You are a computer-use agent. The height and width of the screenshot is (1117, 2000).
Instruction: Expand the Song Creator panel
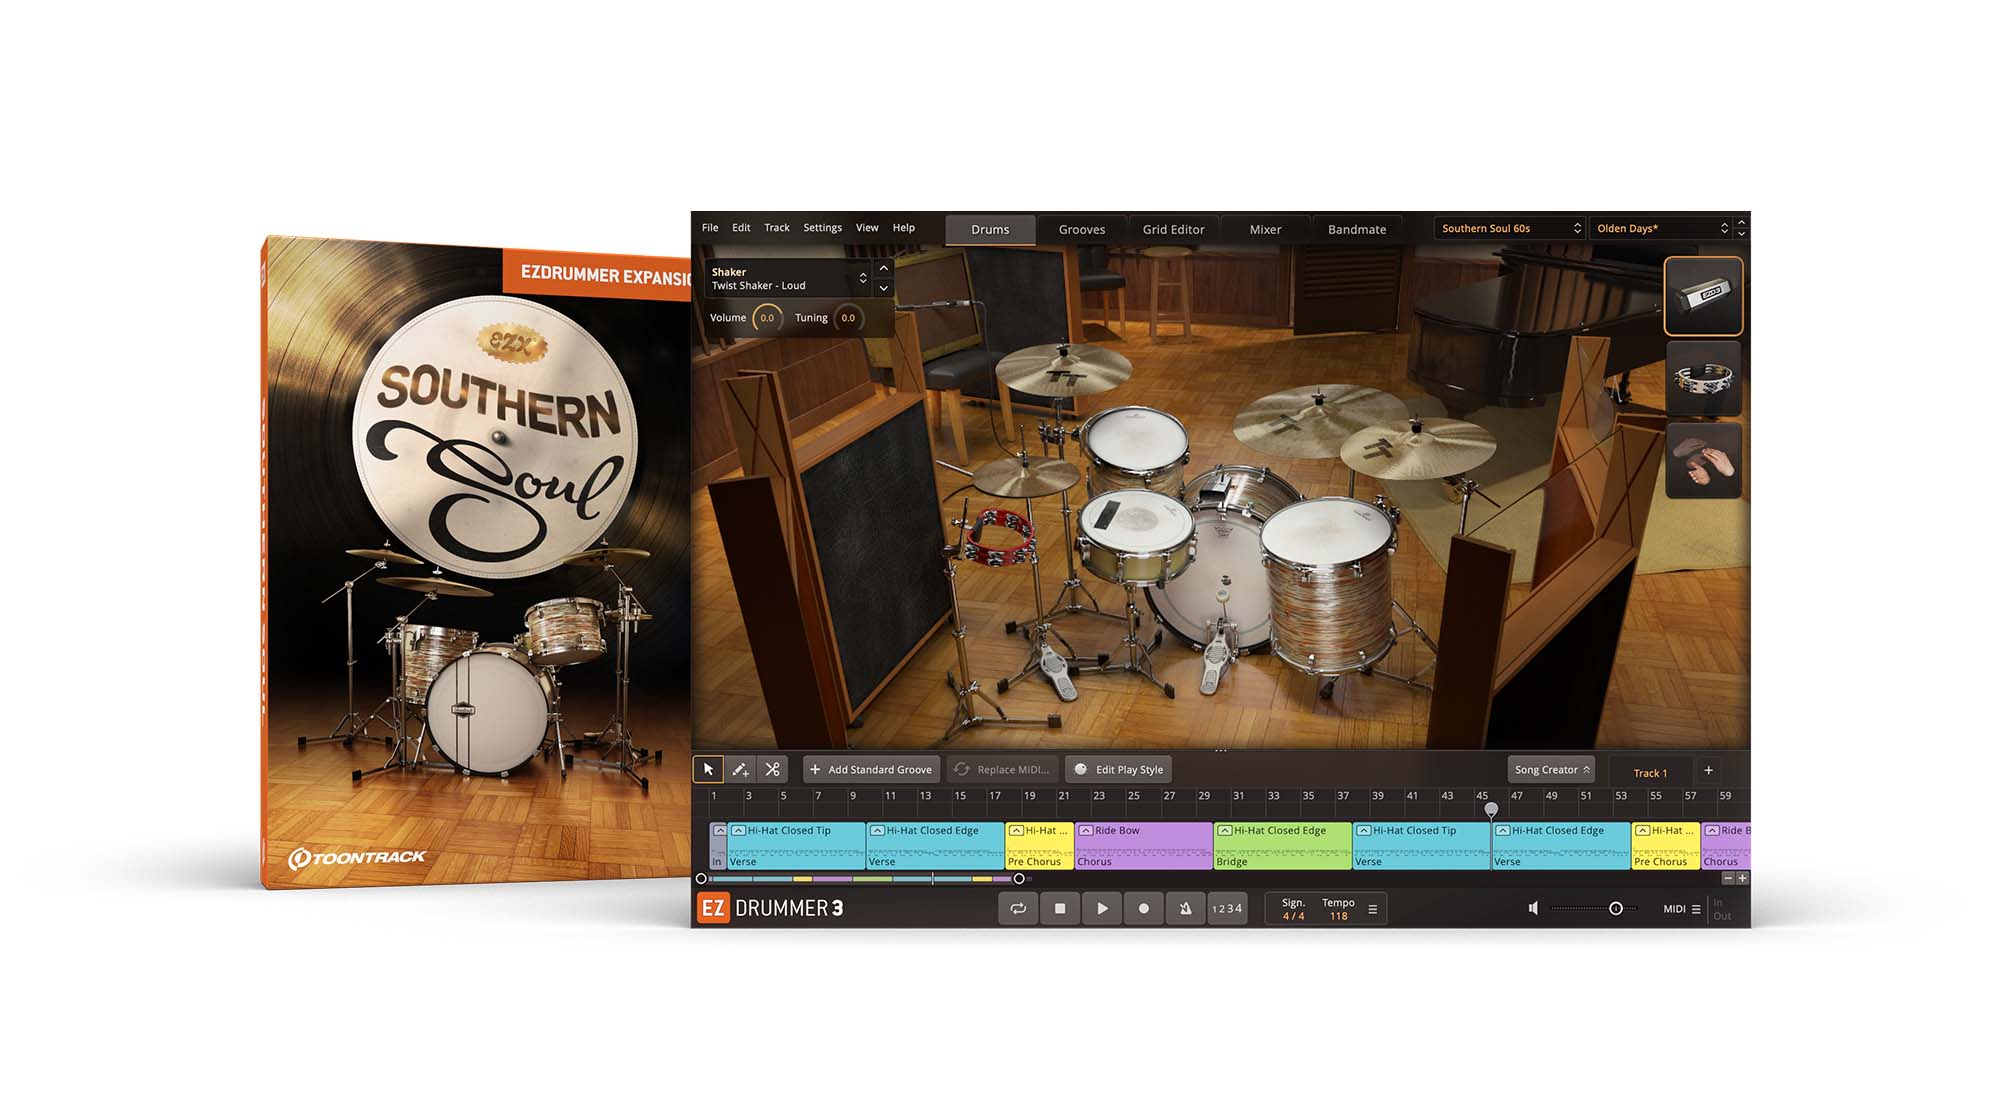1551,769
